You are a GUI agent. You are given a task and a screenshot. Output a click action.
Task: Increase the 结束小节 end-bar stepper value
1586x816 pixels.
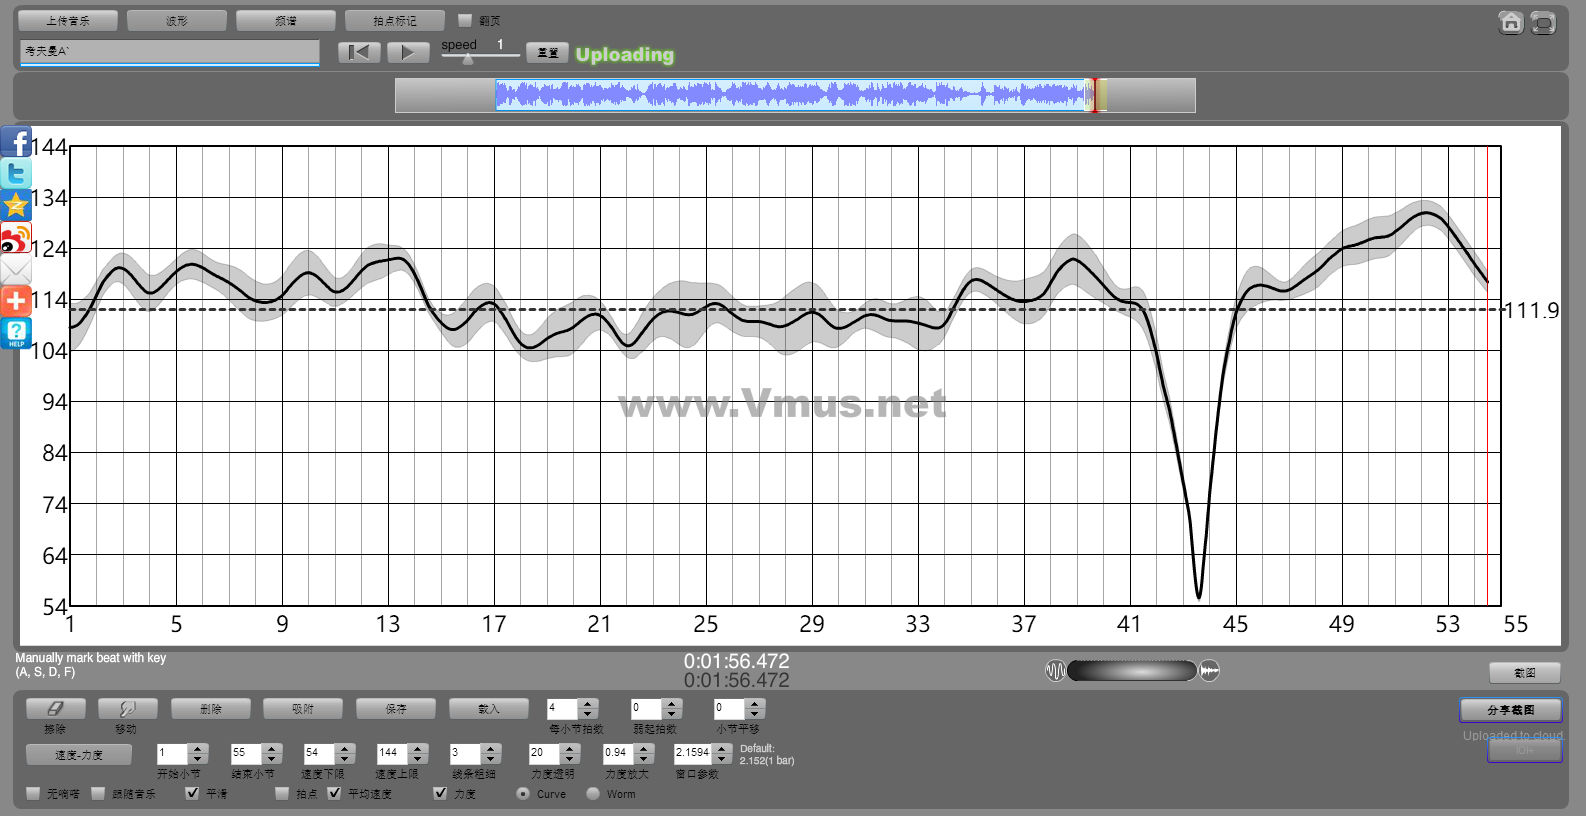tap(272, 748)
